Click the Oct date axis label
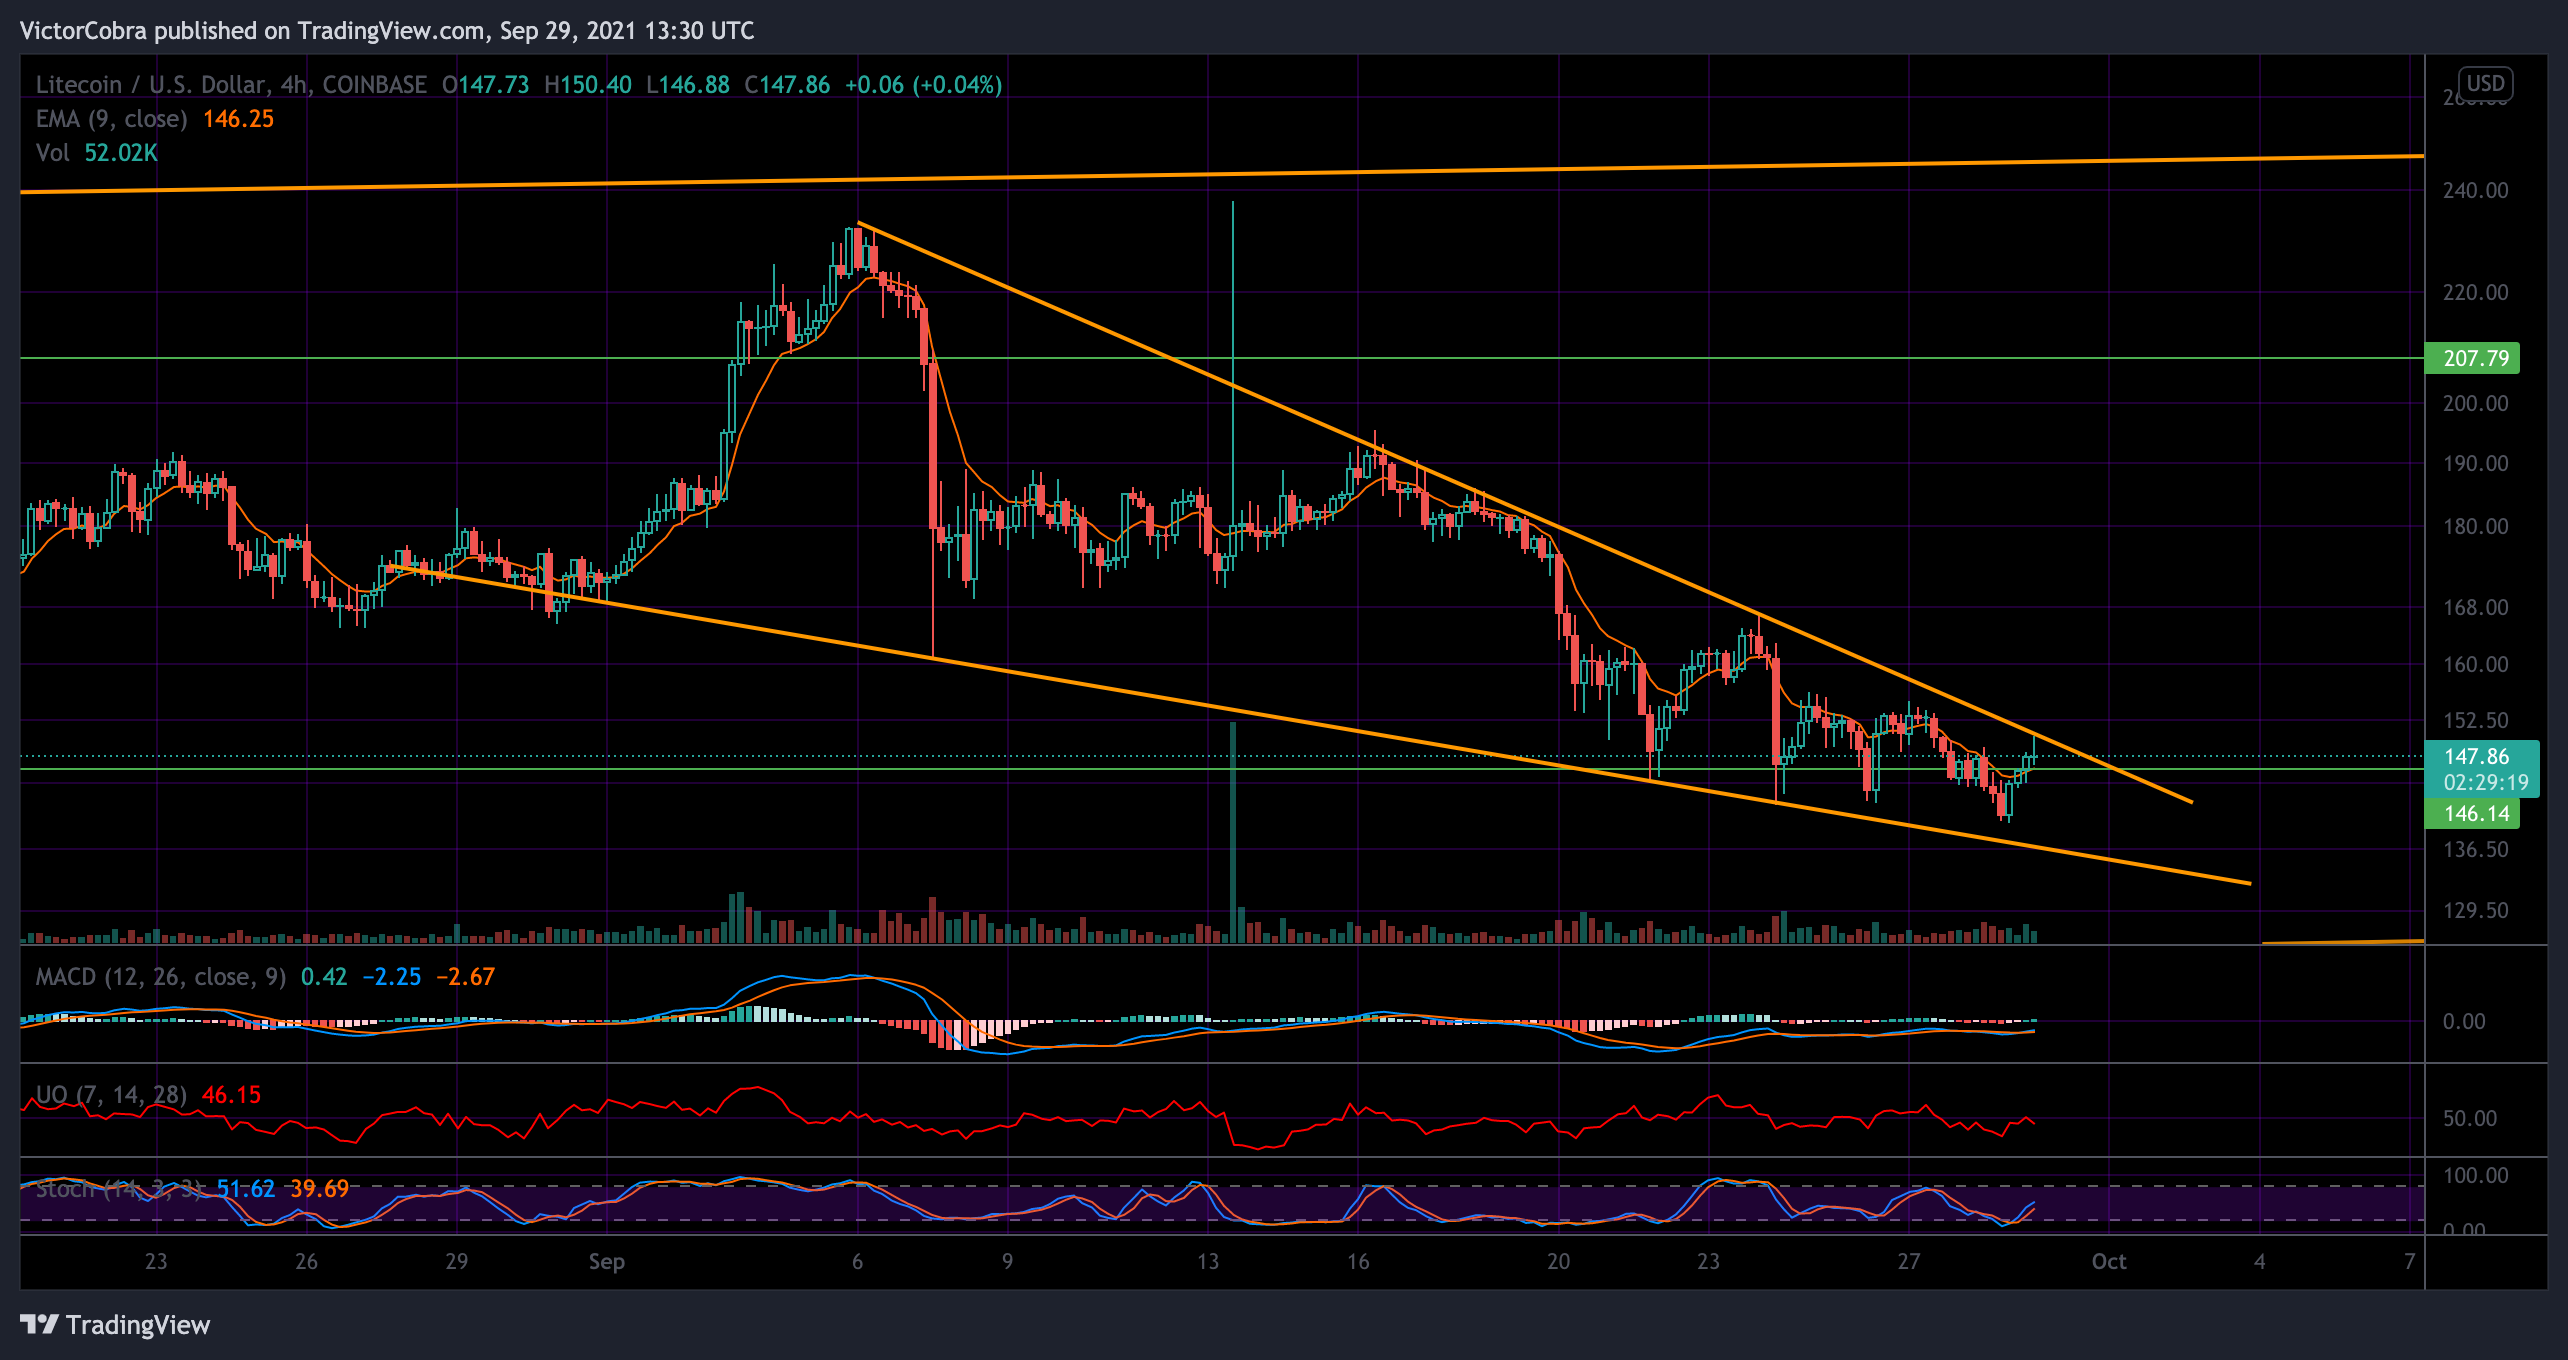2568x1360 pixels. (x=2109, y=1261)
